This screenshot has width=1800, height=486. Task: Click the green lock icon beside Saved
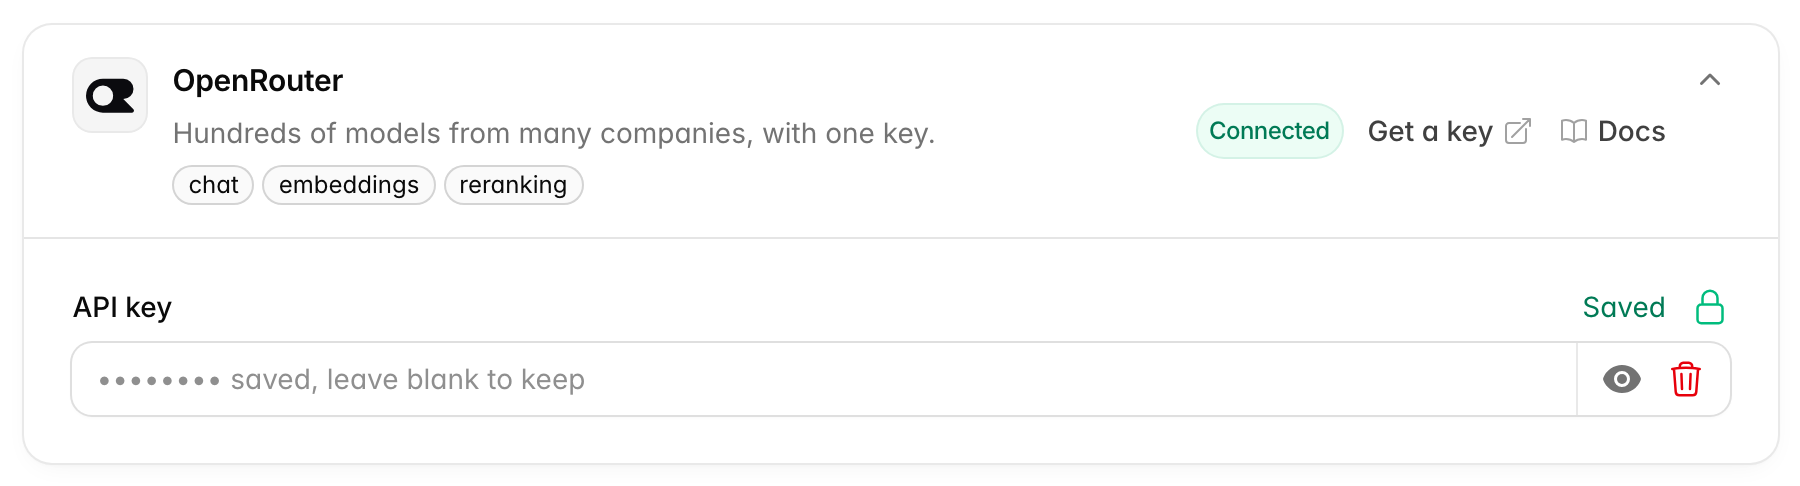1710,307
